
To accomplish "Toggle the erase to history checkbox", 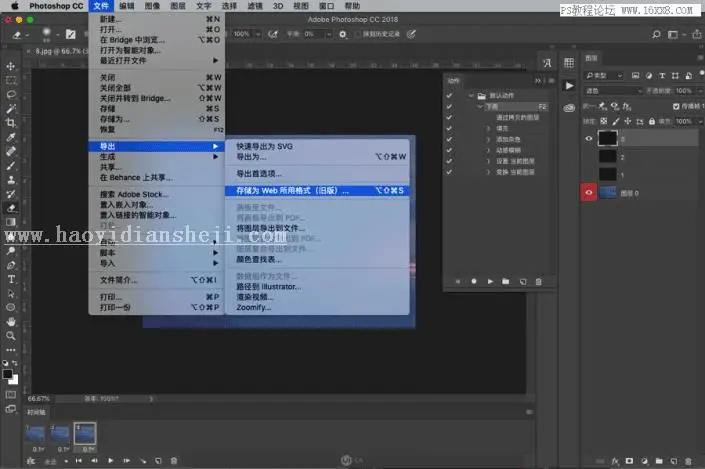I will [x=358, y=34].
